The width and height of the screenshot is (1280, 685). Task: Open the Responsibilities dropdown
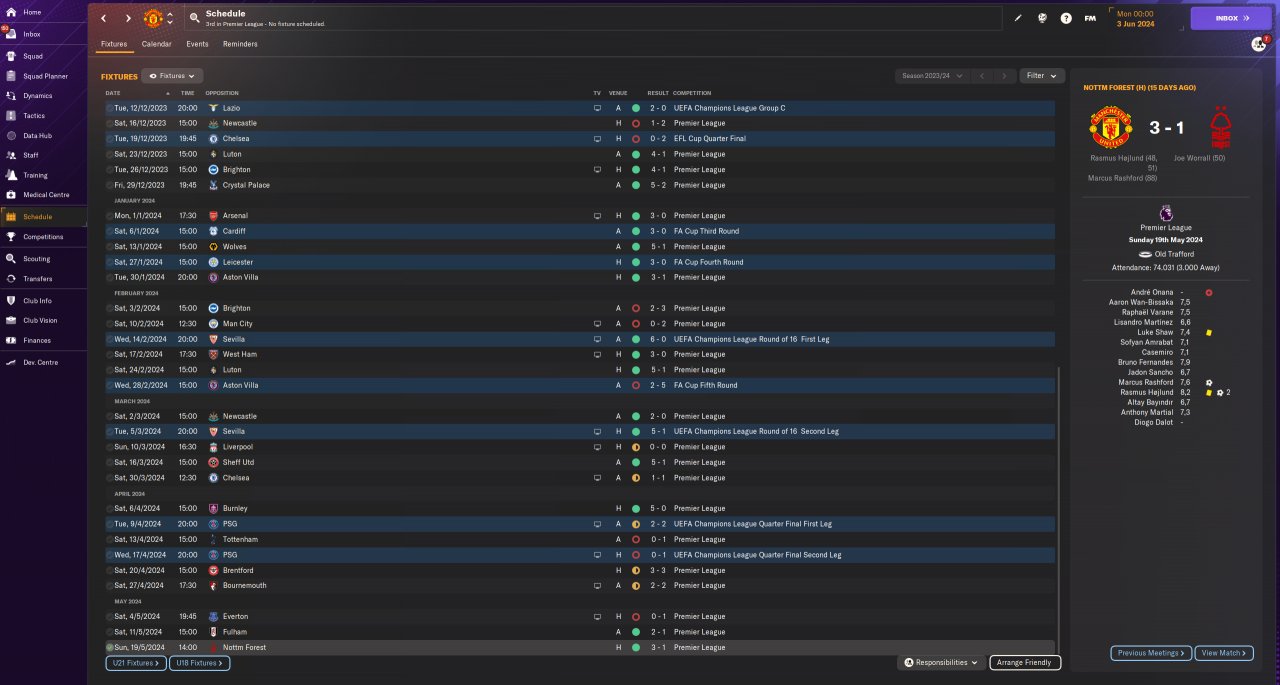pyautogui.click(x=940, y=662)
